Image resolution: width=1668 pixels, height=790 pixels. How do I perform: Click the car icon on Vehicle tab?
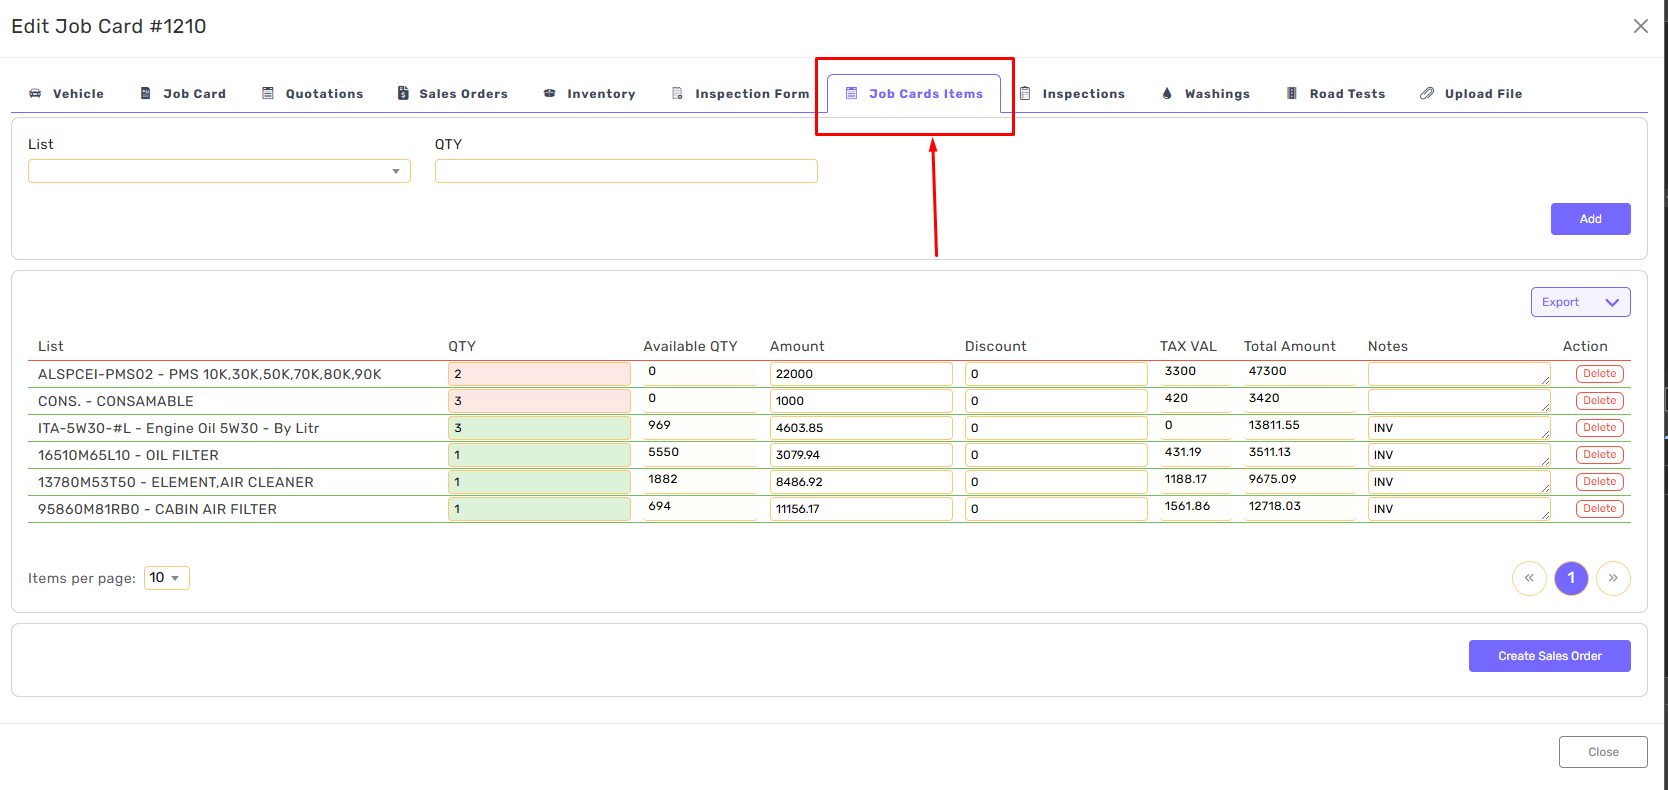35,93
